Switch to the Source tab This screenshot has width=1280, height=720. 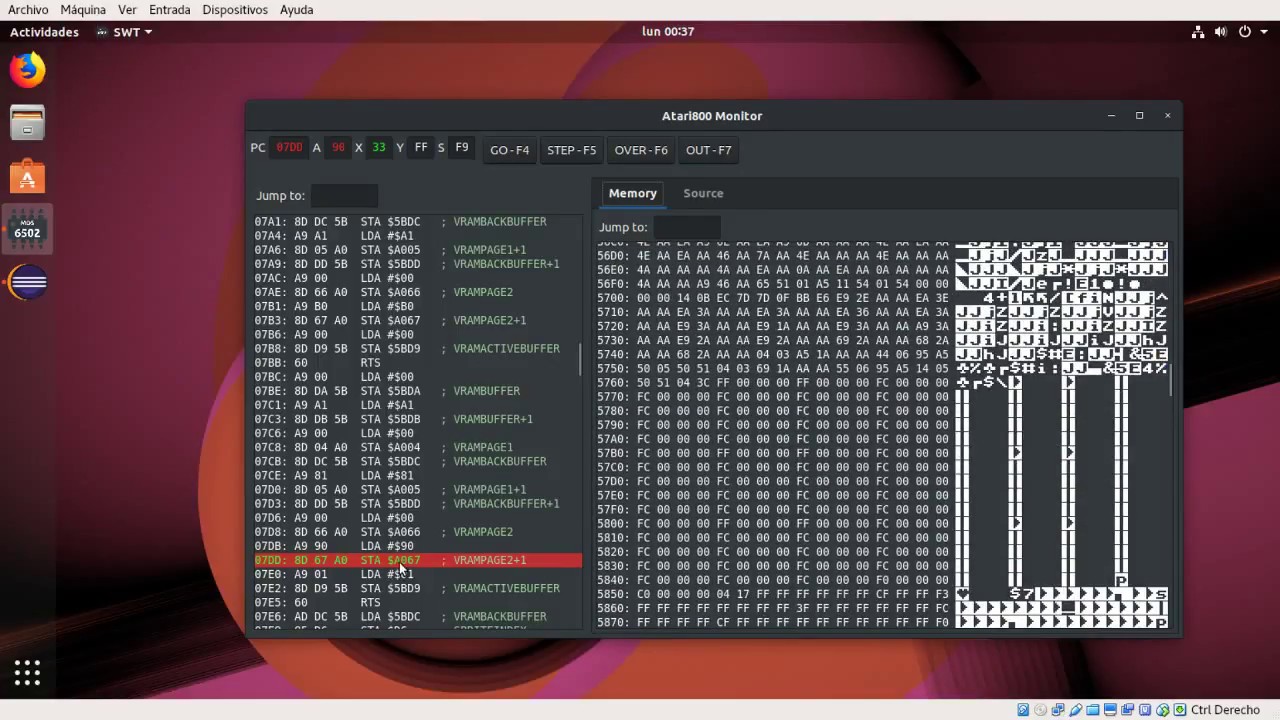click(703, 193)
